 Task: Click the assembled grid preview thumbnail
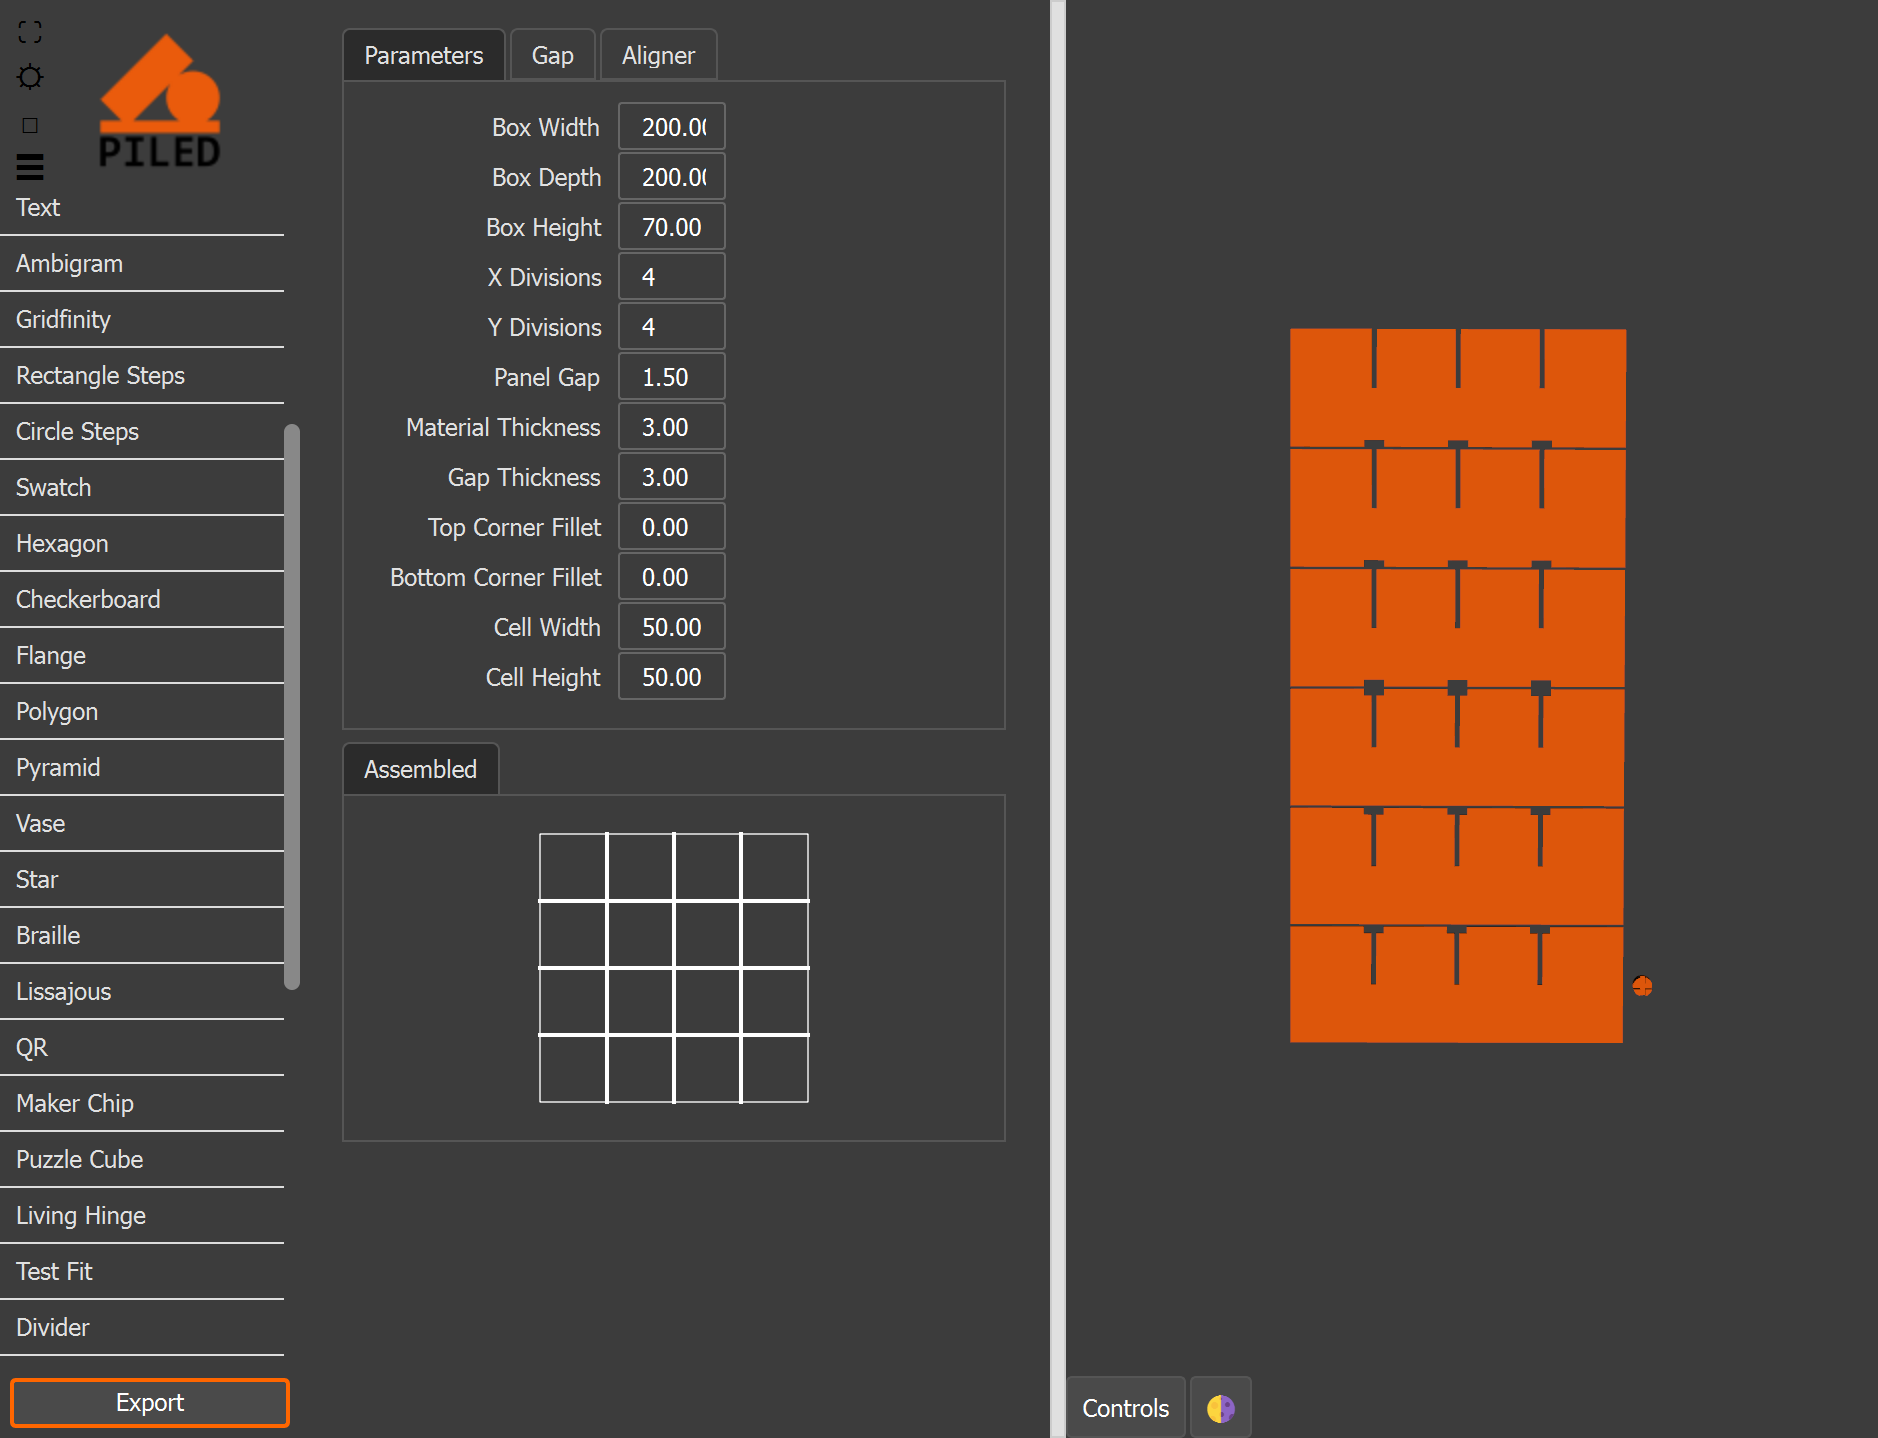pyautogui.click(x=674, y=968)
